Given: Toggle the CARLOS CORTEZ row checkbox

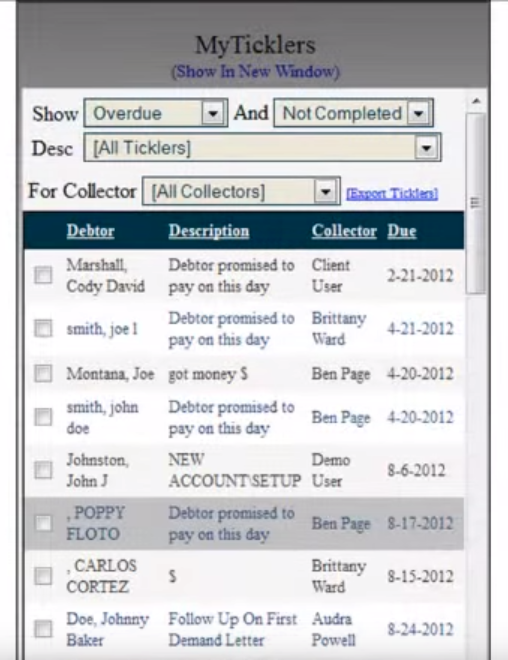Looking at the screenshot, I should 43,576.
